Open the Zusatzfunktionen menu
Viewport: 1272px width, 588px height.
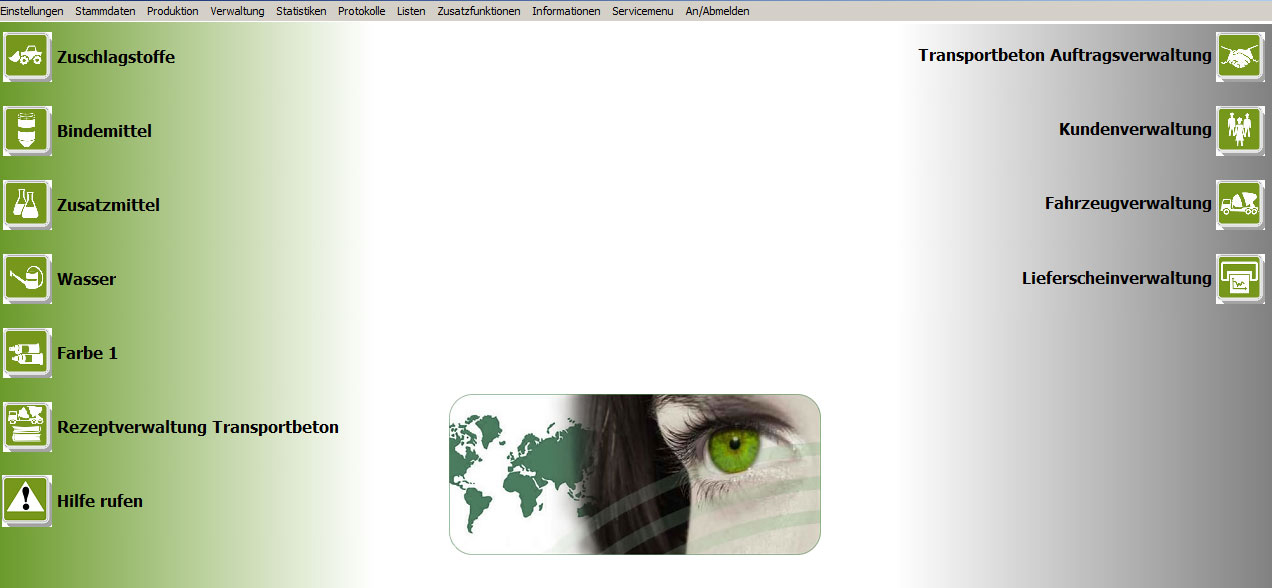coord(479,11)
